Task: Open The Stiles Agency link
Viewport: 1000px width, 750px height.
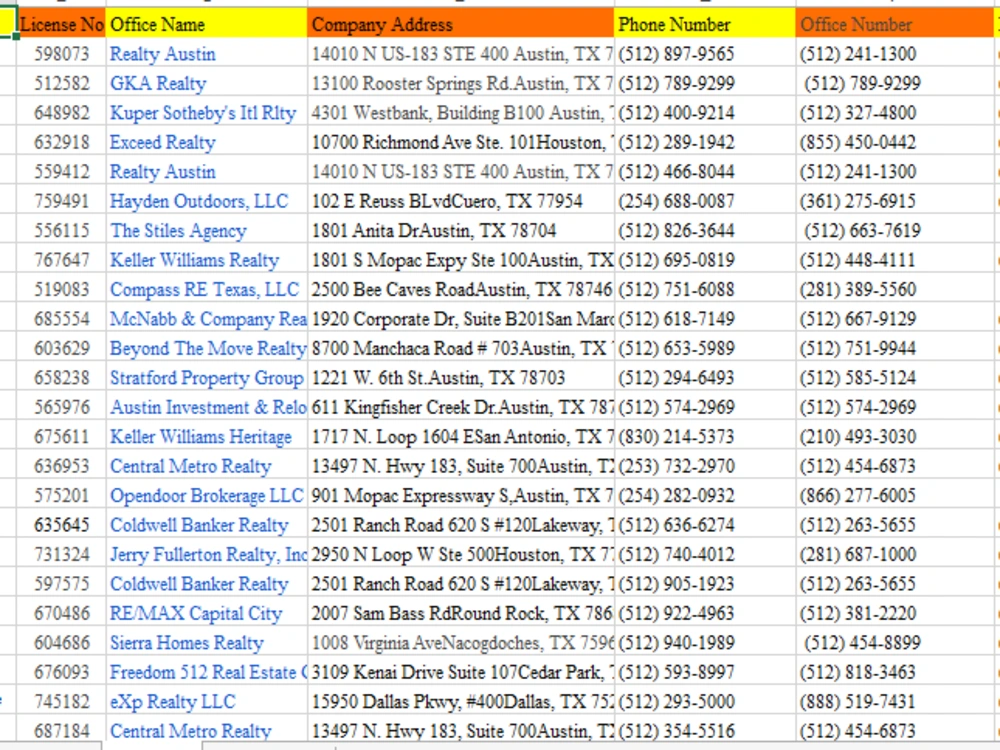Action: (x=178, y=231)
